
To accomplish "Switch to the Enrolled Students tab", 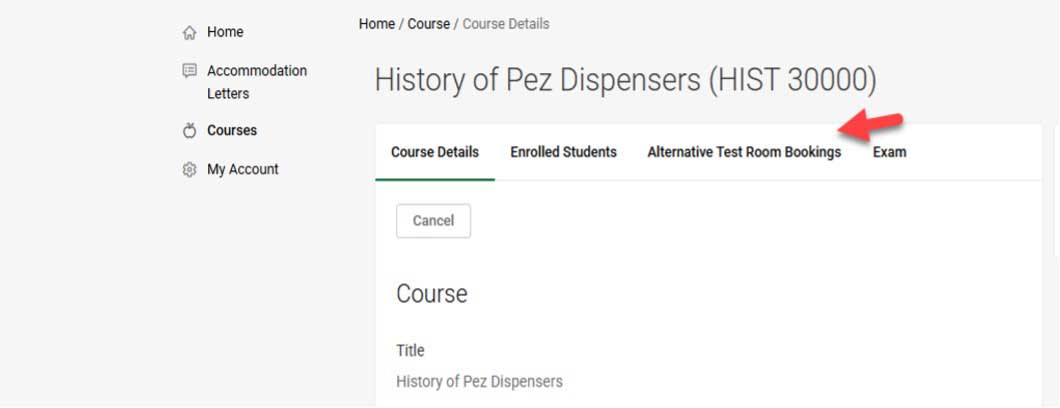I will [x=563, y=153].
